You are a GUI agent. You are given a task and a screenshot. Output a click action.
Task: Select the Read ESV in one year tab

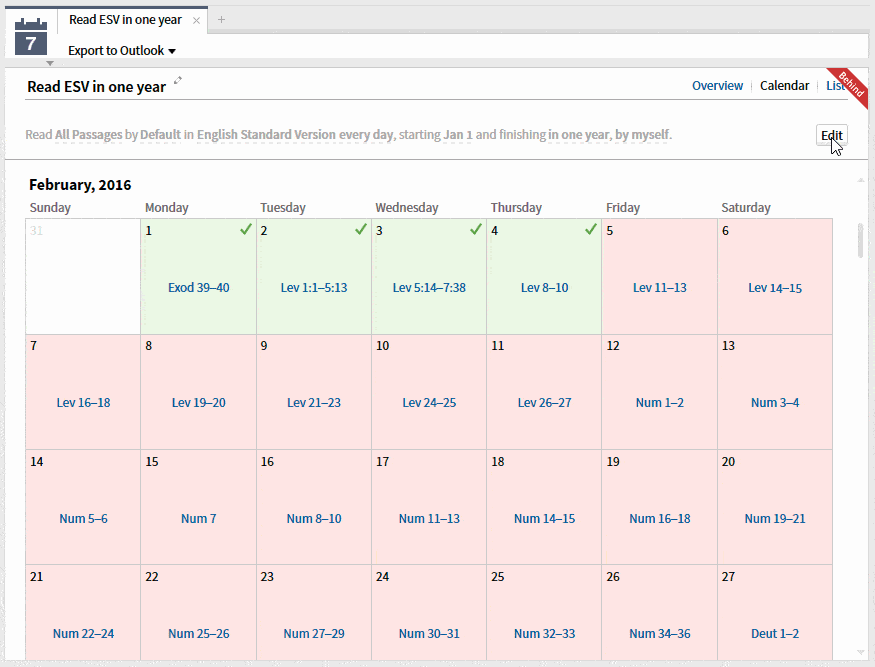[126, 20]
